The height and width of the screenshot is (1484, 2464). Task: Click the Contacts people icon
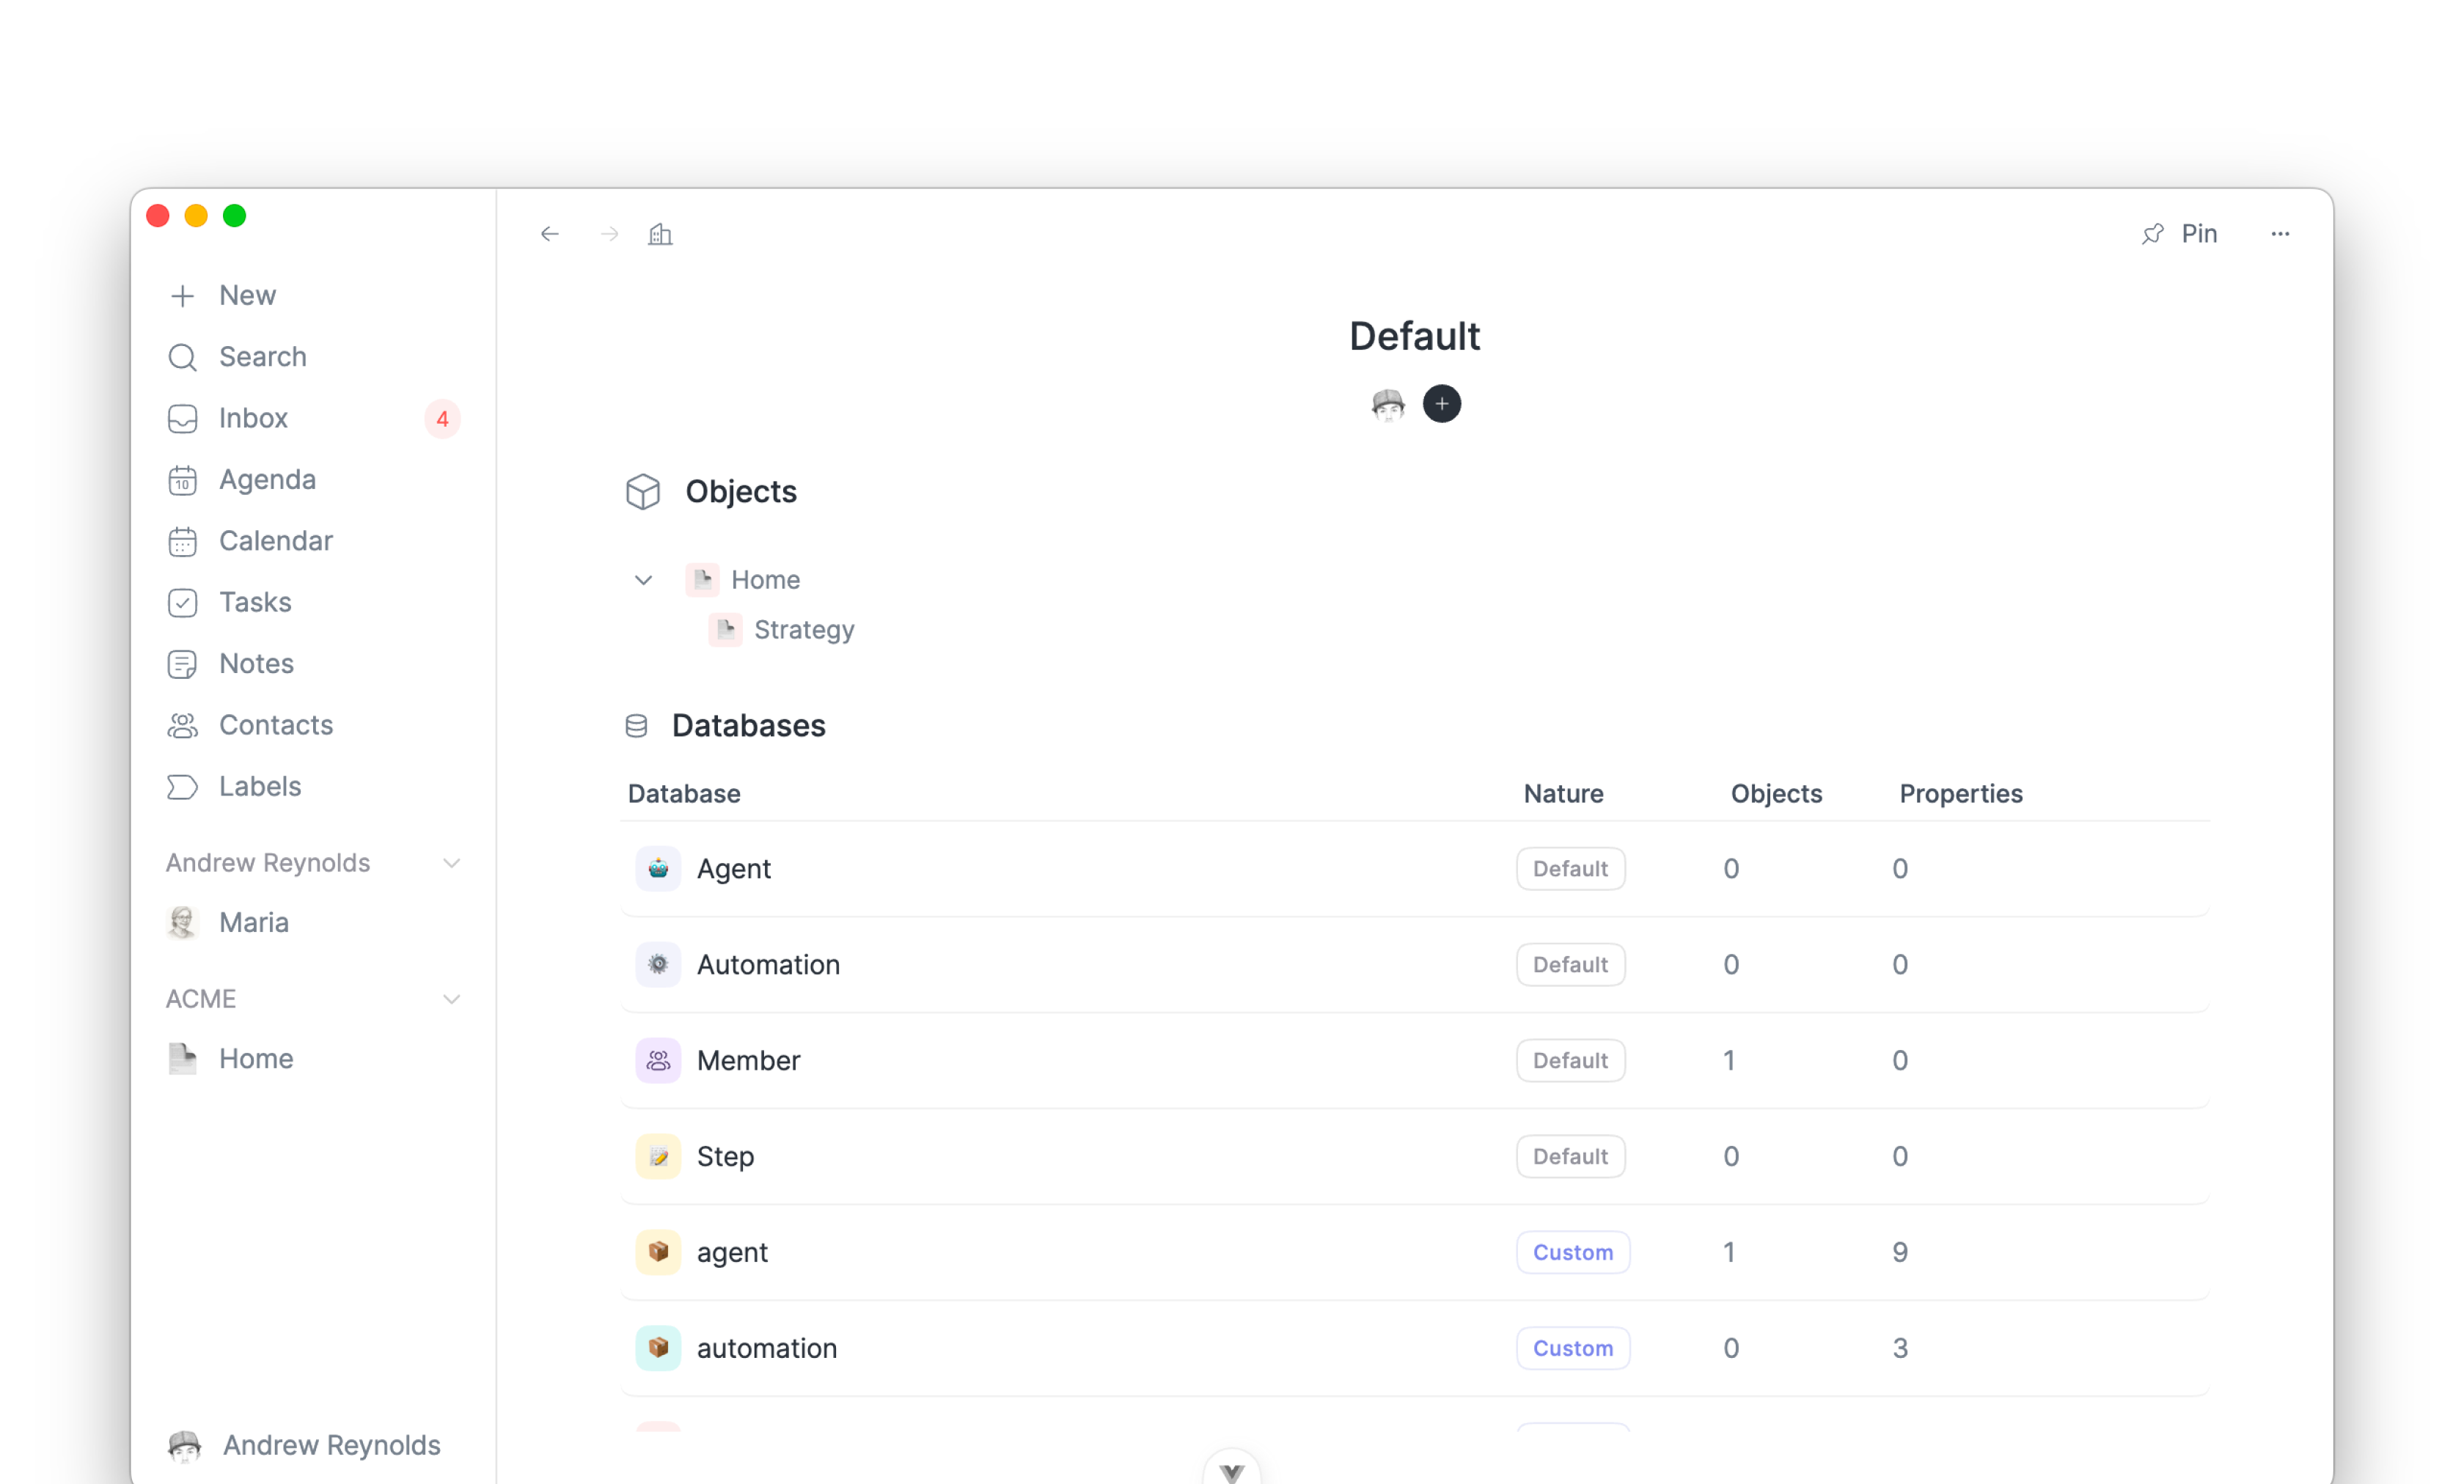(182, 725)
